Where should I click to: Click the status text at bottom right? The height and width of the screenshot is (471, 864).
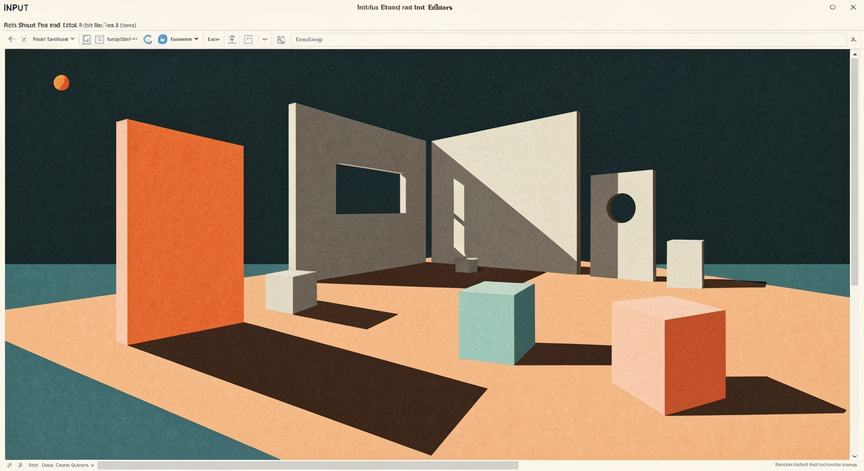pyautogui.click(x=816, y=465)
